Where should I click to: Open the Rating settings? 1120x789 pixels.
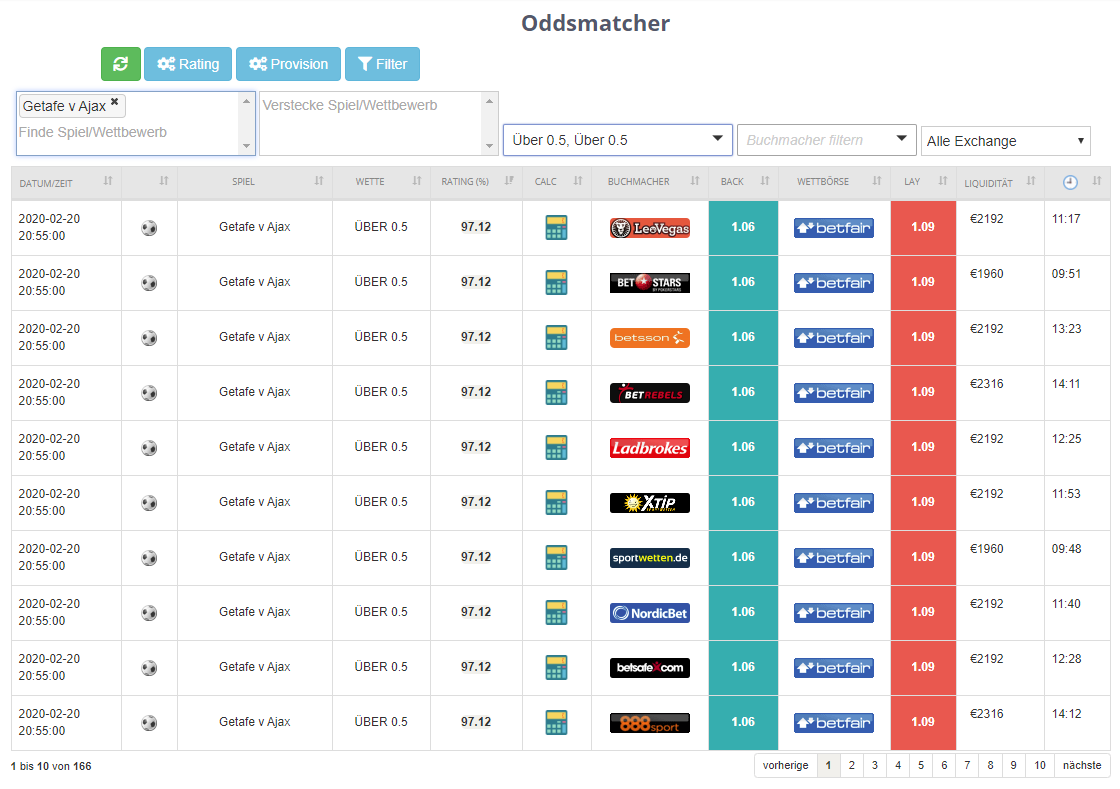coord(188,64)
